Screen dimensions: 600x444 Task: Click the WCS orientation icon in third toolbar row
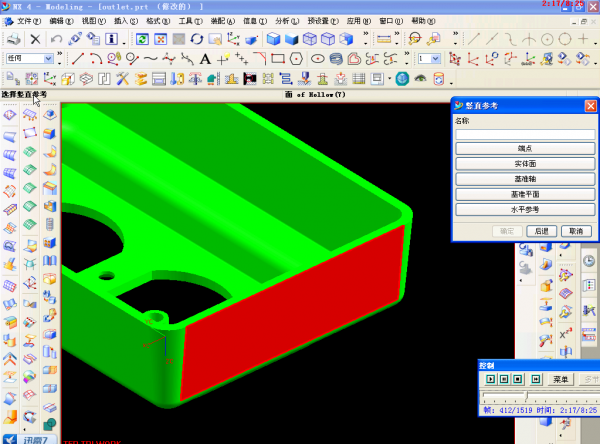point(50,79)
